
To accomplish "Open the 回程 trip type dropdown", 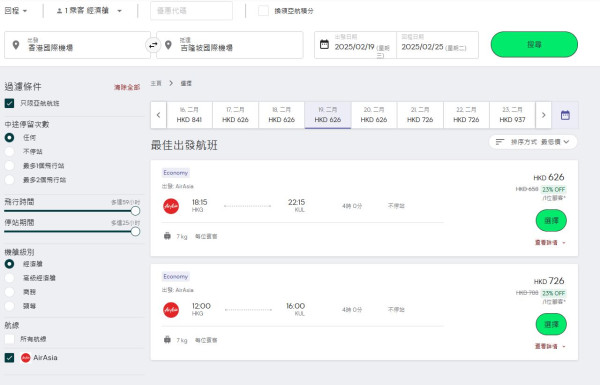I will (16, 11).
